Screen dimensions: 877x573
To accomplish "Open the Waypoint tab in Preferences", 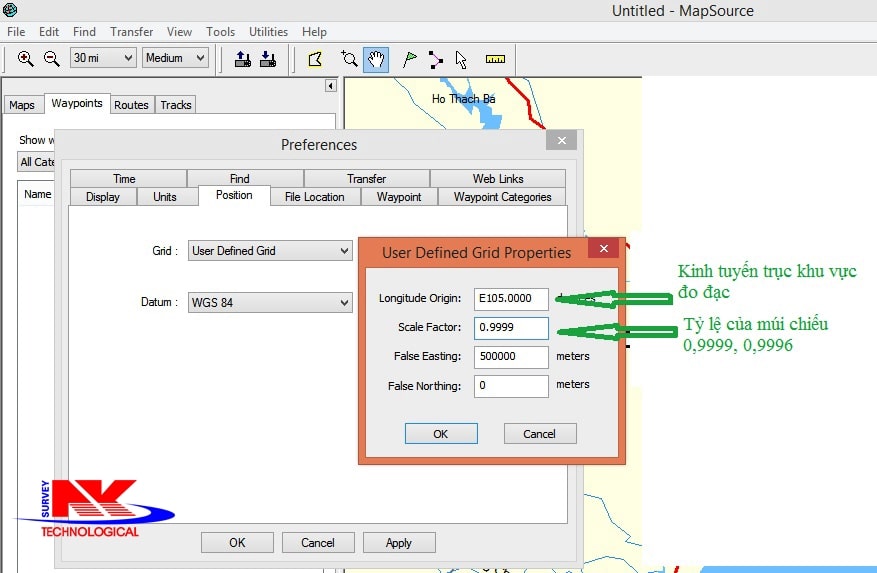I will 399,197.
